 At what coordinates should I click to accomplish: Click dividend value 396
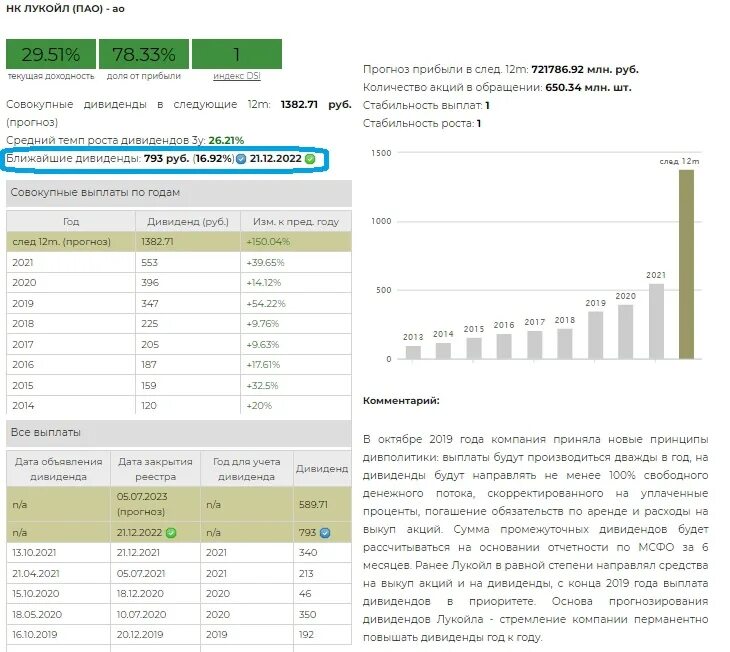(x=150, y=283)
